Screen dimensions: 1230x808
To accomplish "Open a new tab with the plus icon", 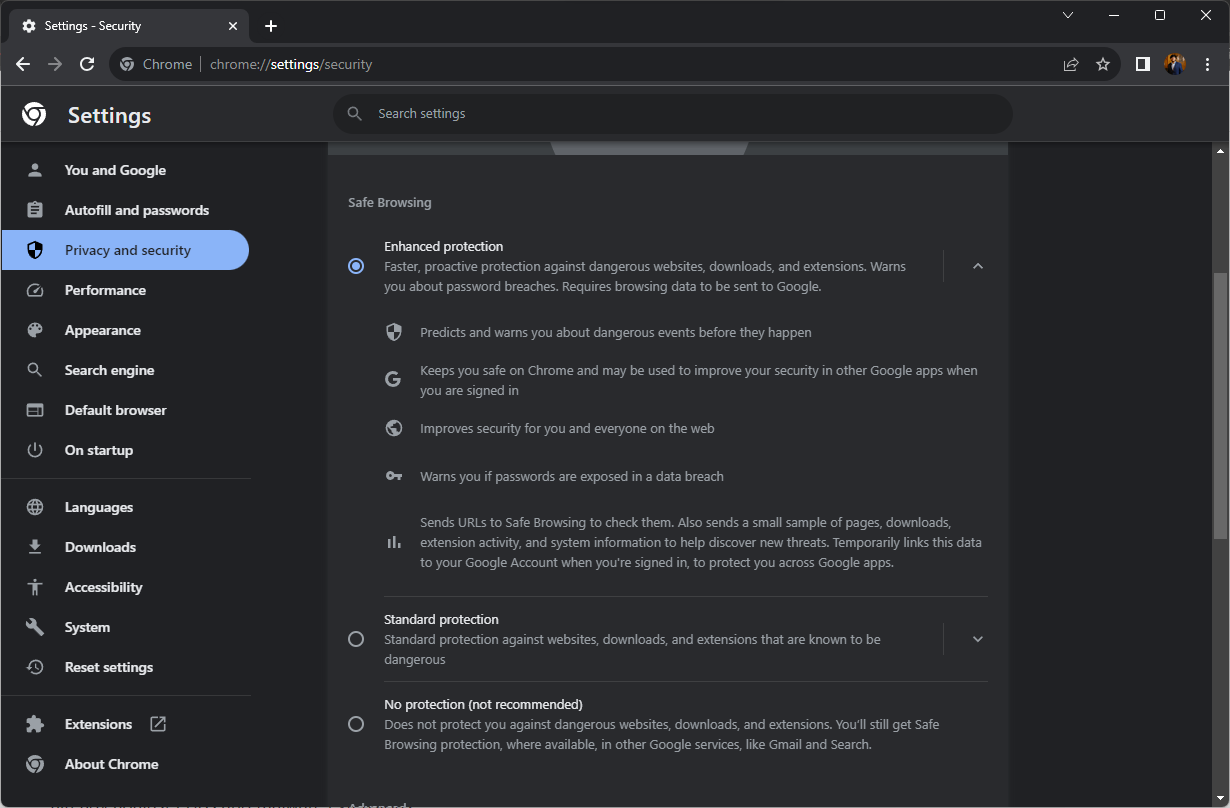I will (271, 26).
